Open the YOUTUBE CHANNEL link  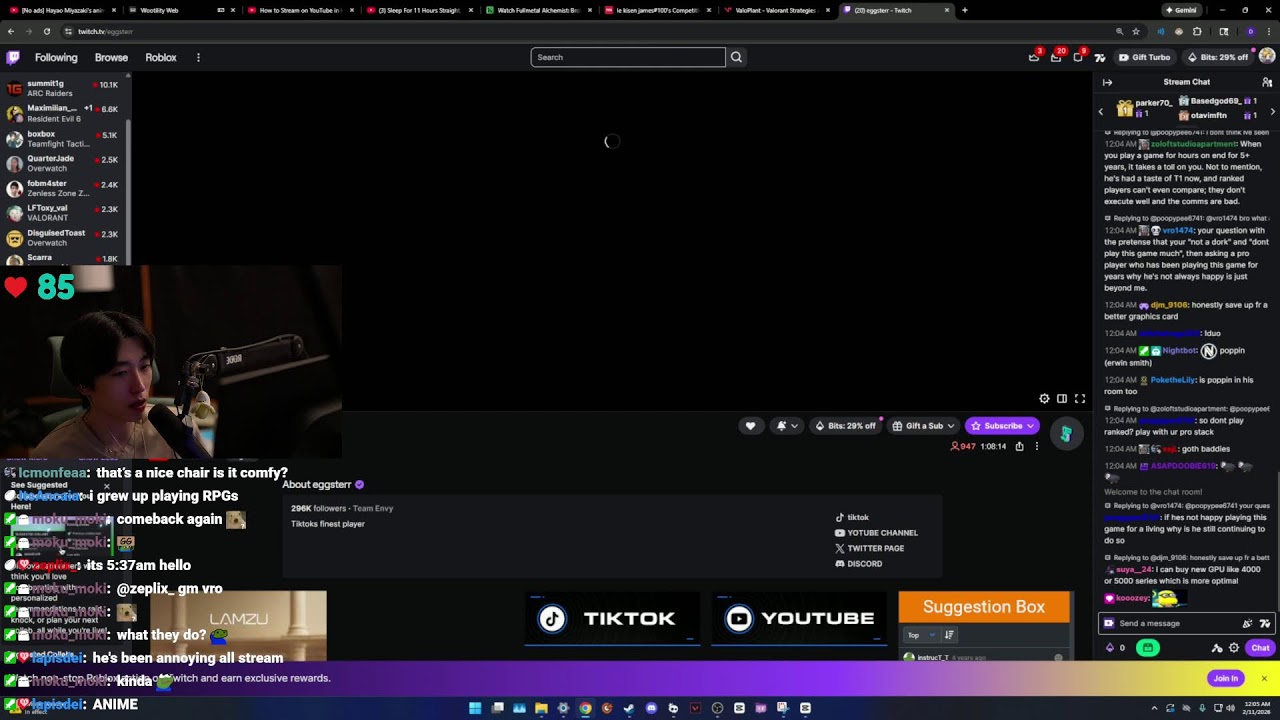click(x=876, y=533)
